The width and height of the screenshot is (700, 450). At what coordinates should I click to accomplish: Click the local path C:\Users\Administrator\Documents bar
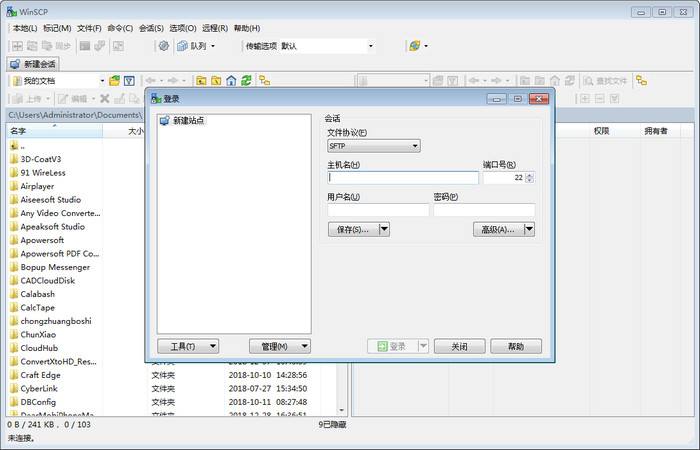76,115
